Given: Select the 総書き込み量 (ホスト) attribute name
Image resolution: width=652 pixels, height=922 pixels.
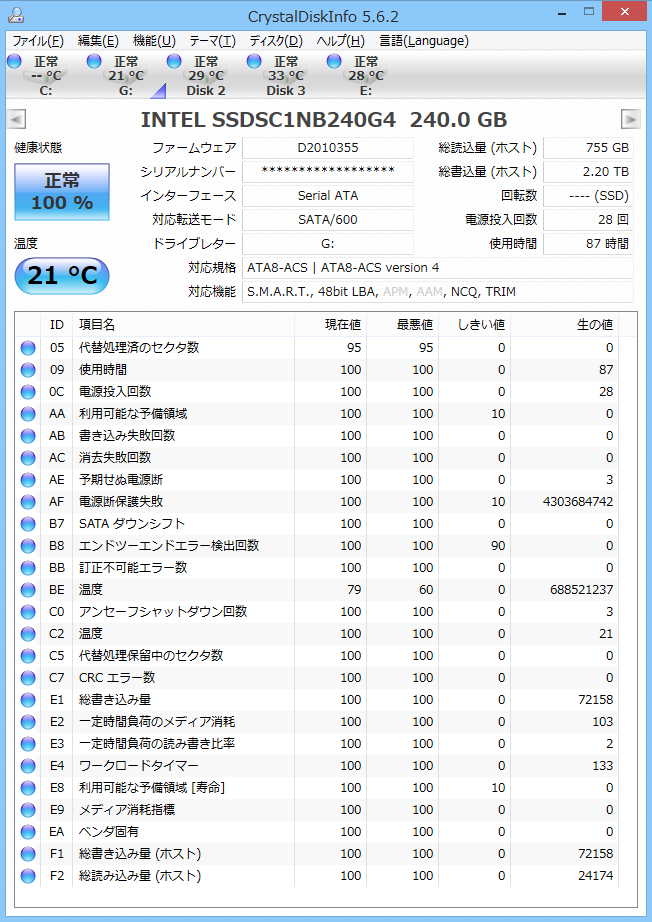Looking at the screenshot, I should (x=140, y=853).
